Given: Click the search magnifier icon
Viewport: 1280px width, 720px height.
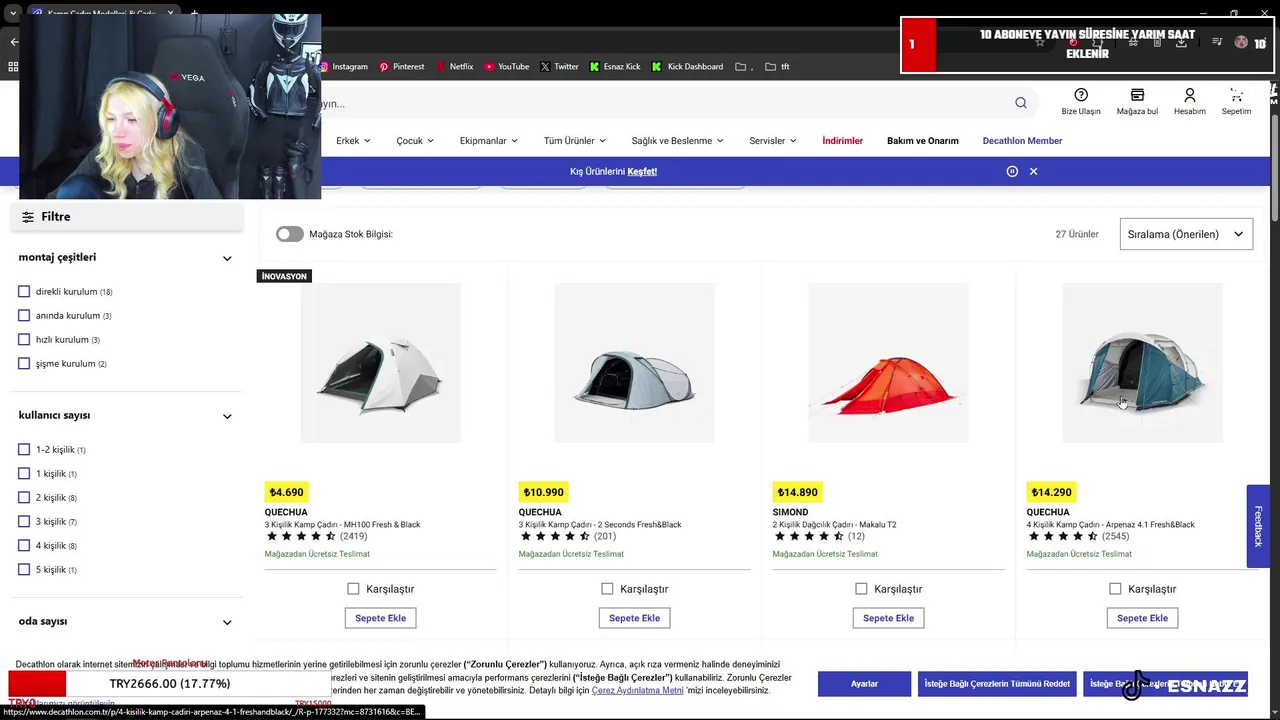Looking at the screenshot, I should point(1020,103).
